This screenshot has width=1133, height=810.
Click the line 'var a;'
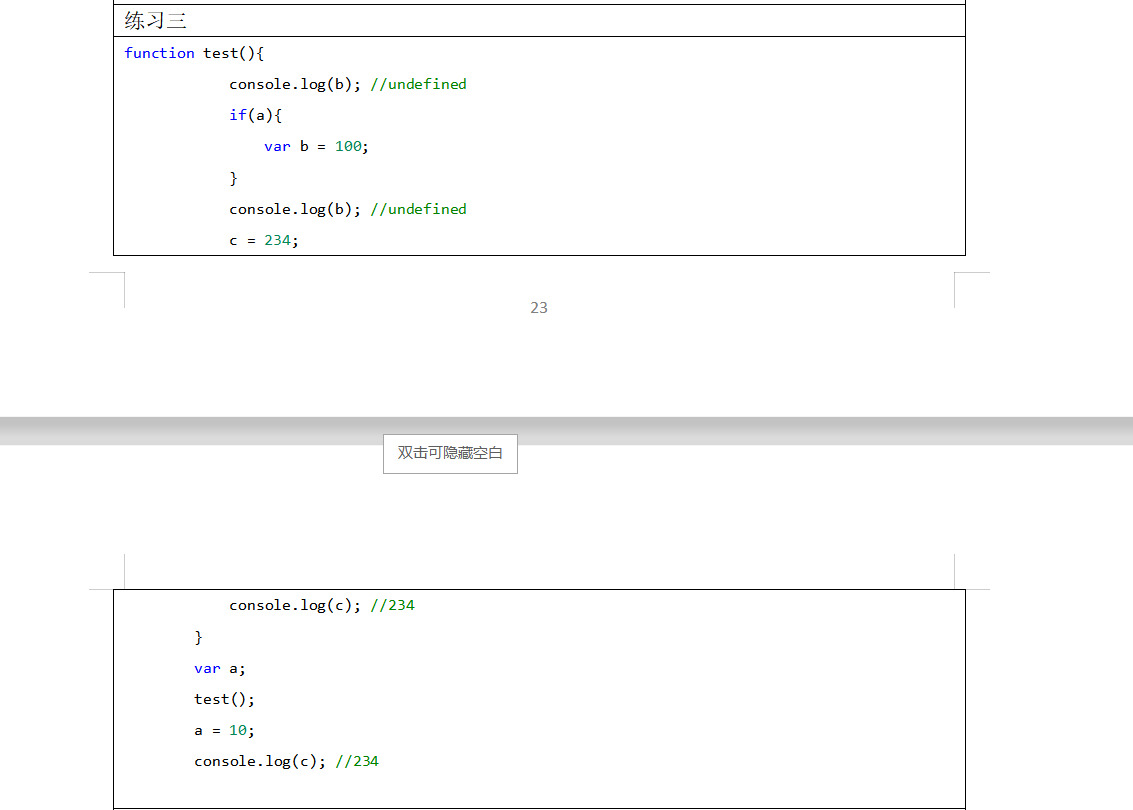220,669
